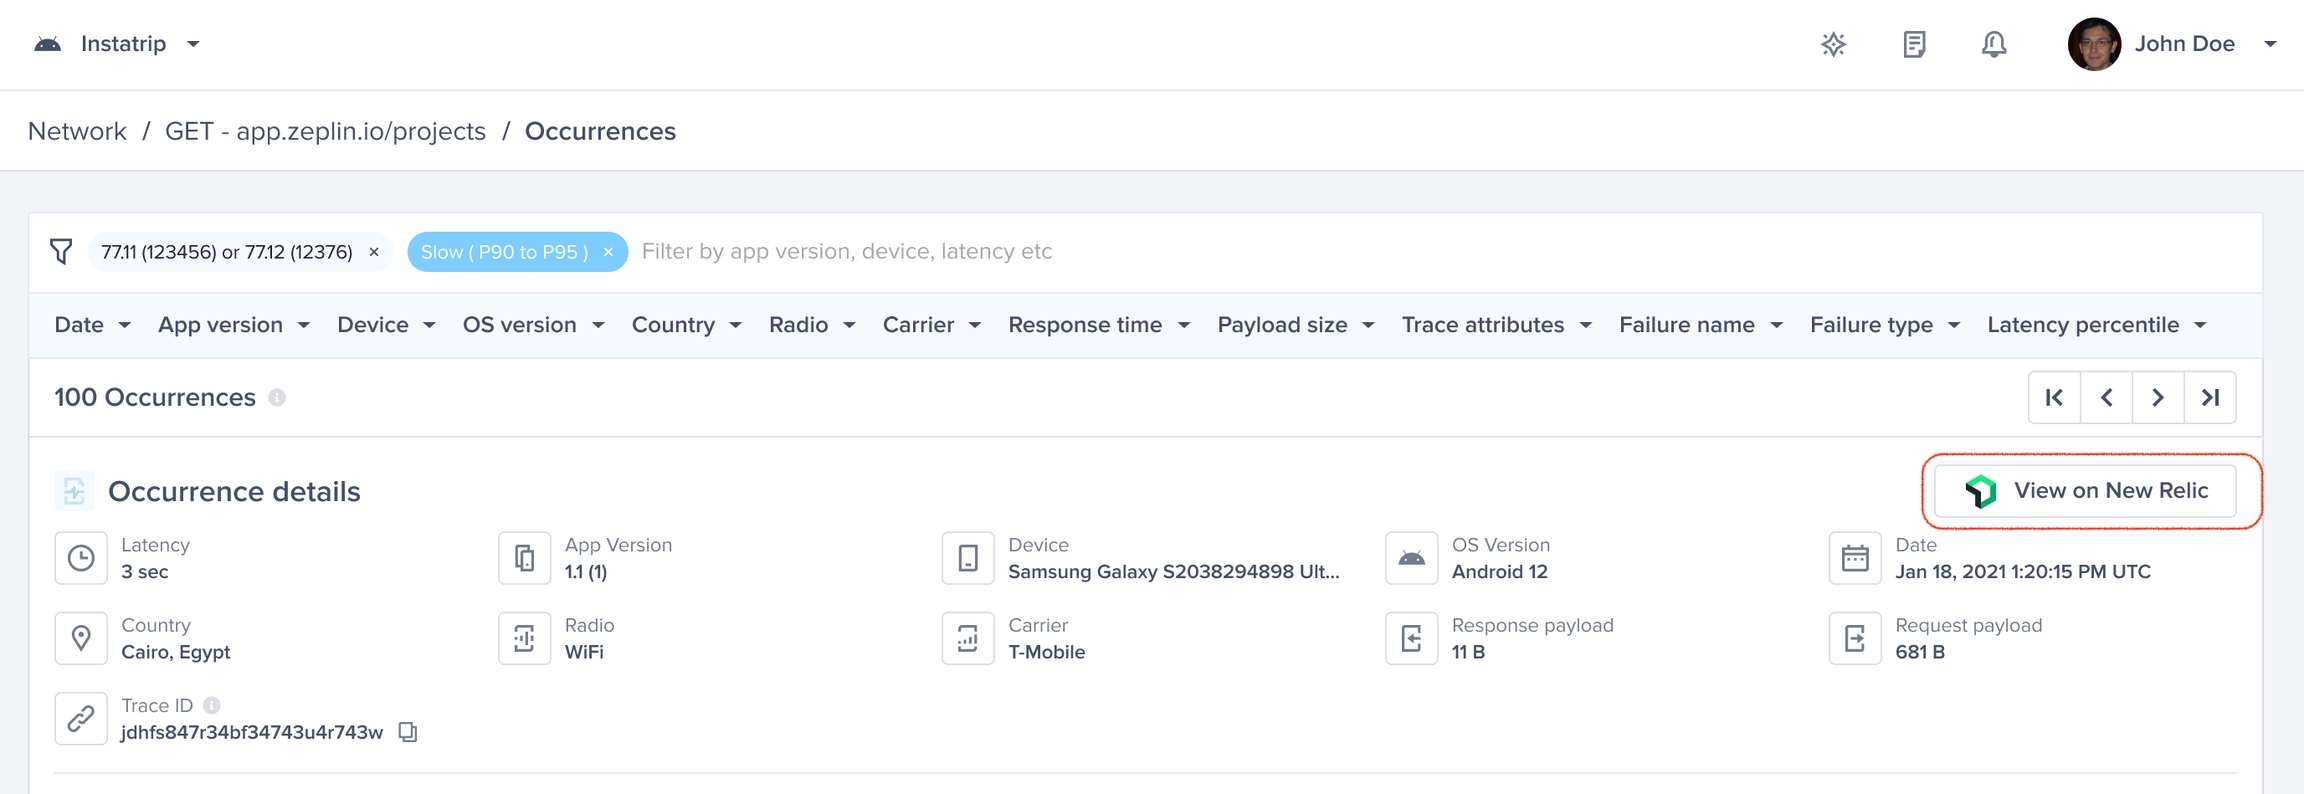2304x794 pixels.
Task: Click View on New Relic button
Action: [x=2085, y=491]
